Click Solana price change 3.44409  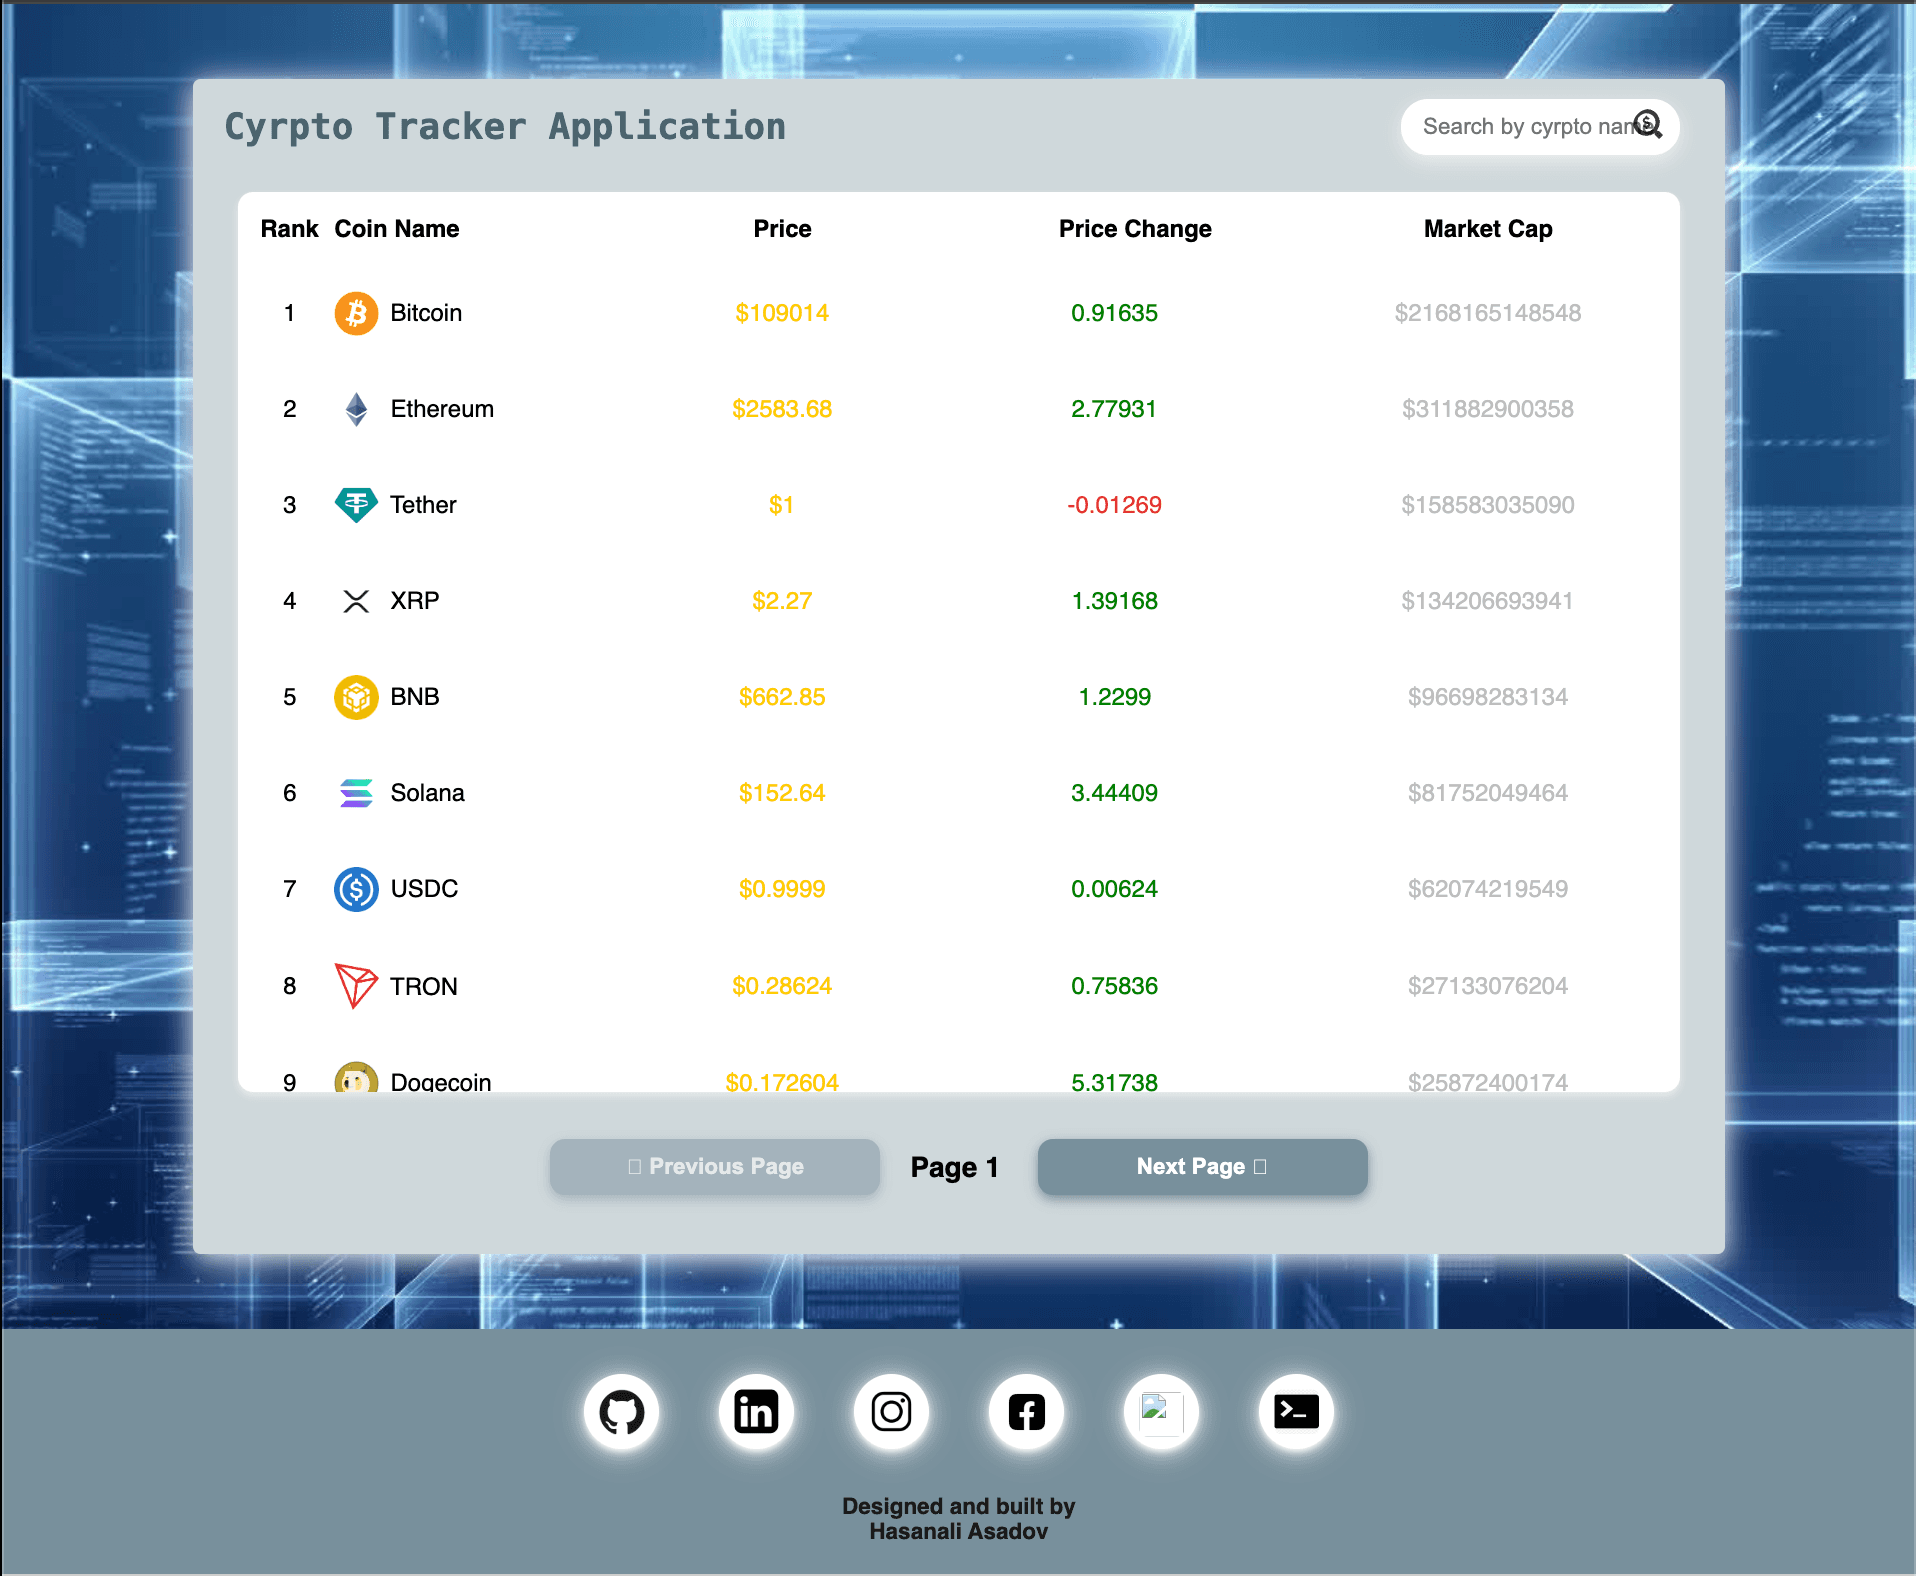coord(1114,793)
